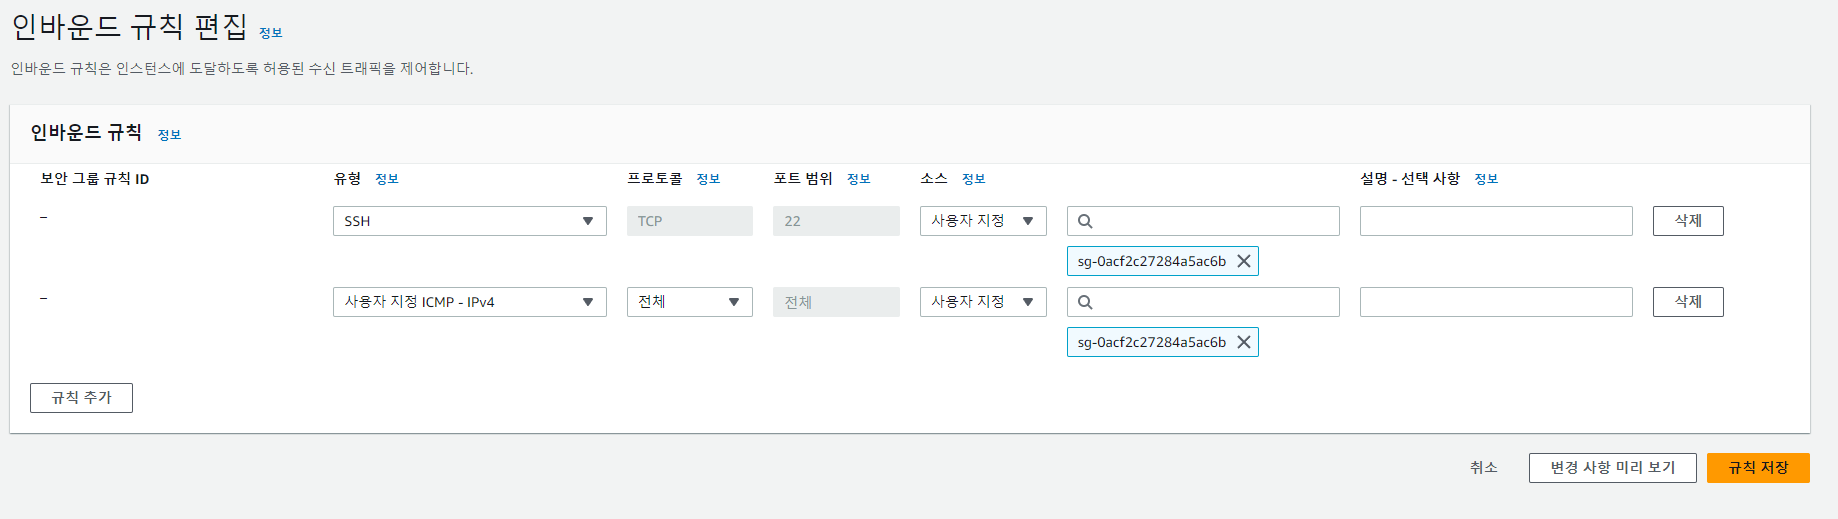
Task: Focus the SSH row source search field
Action: (x=1203, y=221)
